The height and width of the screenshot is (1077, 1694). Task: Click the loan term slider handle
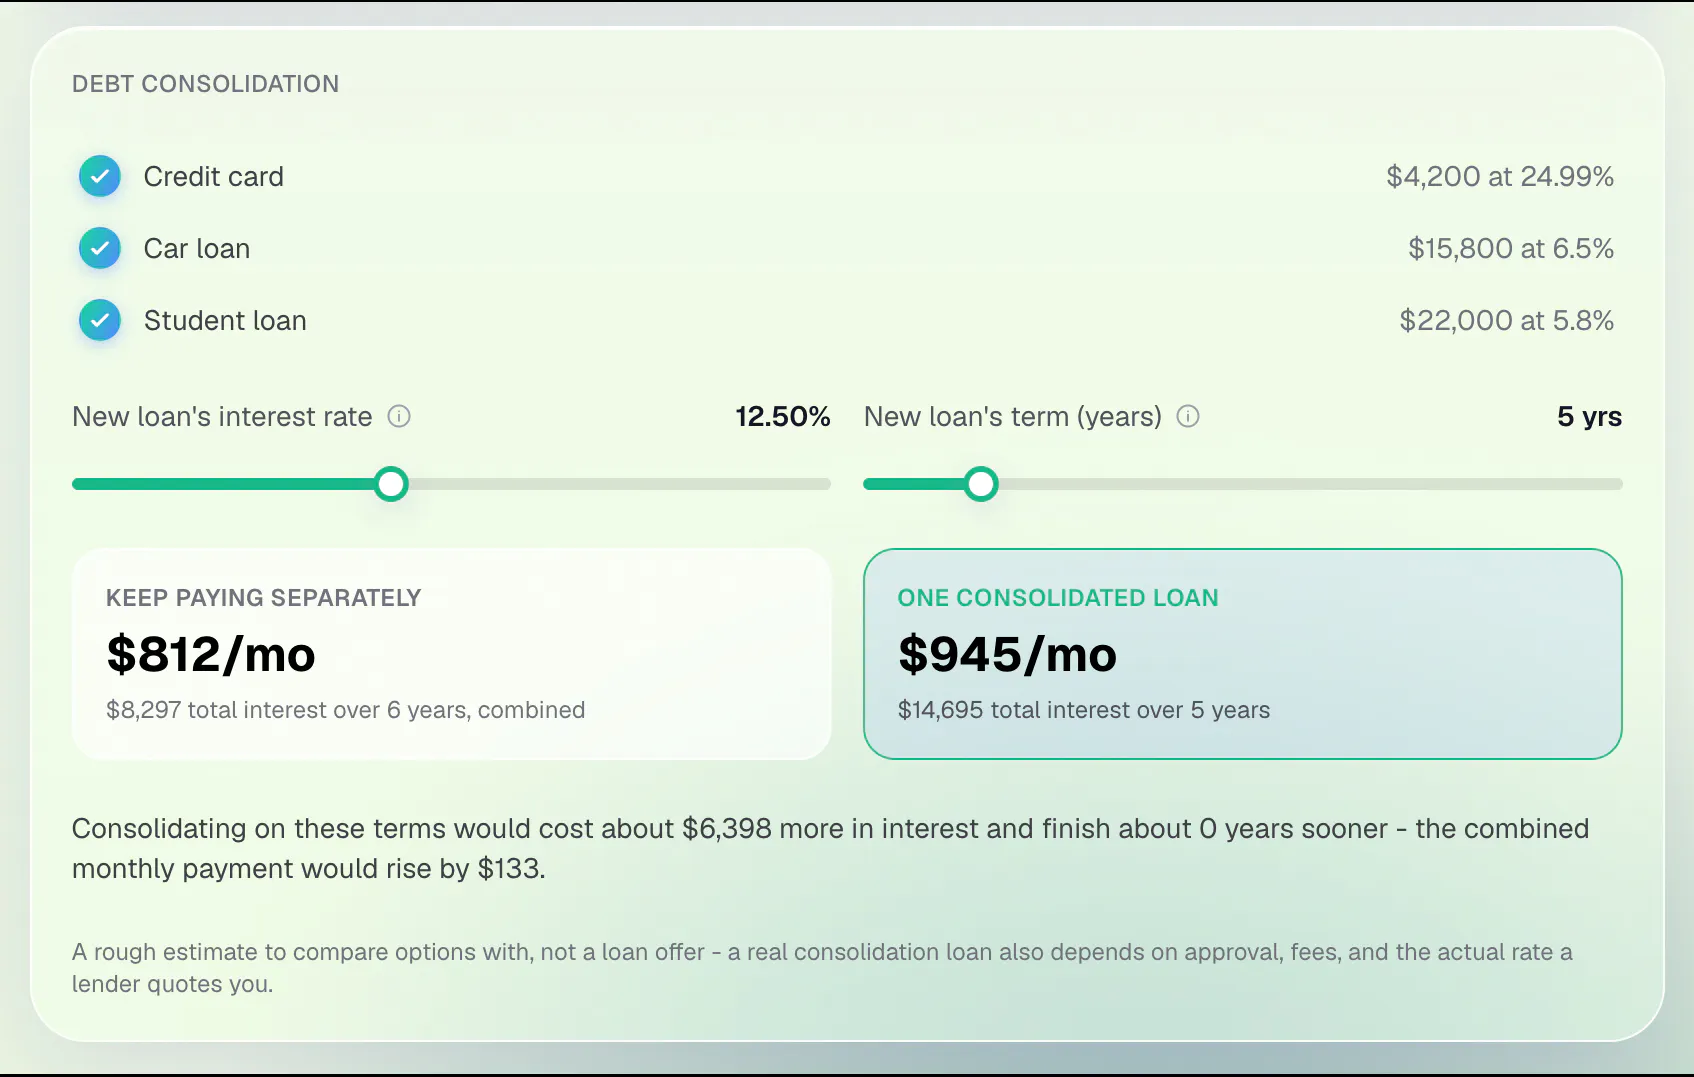tap(981, 484)
